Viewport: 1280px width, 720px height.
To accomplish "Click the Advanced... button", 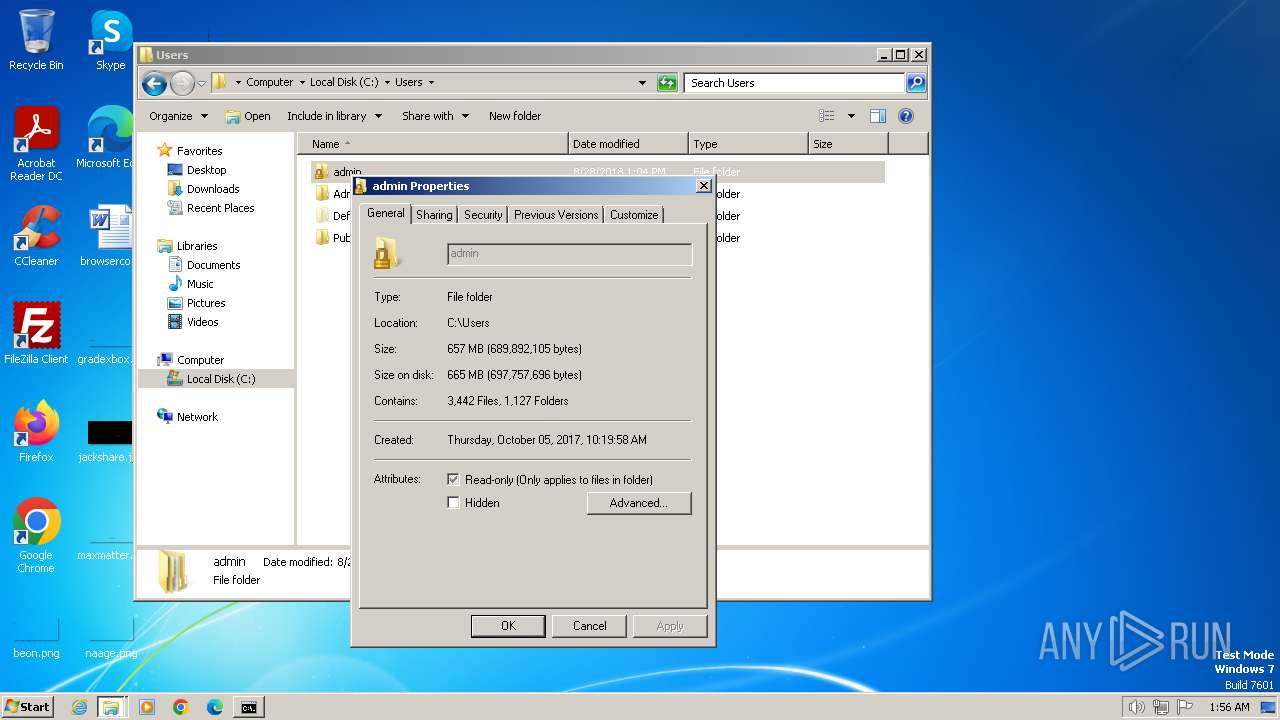I will [x=639, y=503].
